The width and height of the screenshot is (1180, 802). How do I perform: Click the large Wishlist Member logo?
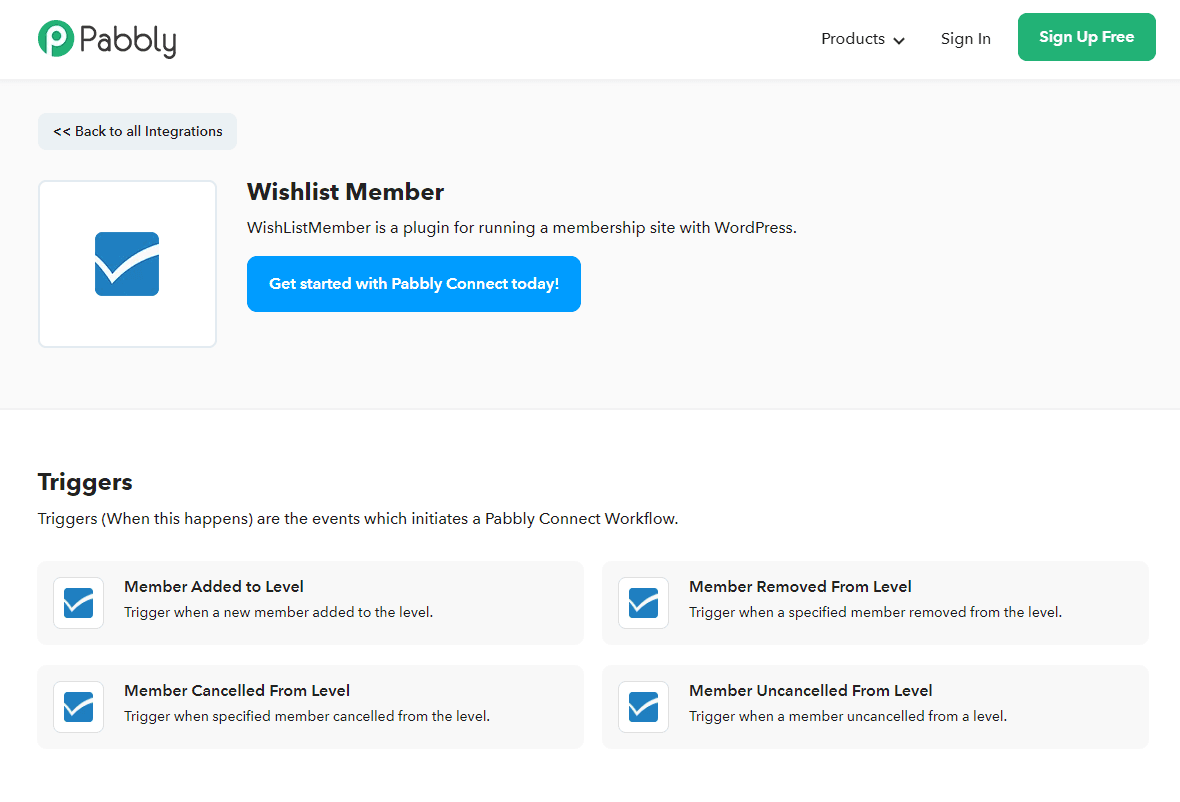(127, 264)
